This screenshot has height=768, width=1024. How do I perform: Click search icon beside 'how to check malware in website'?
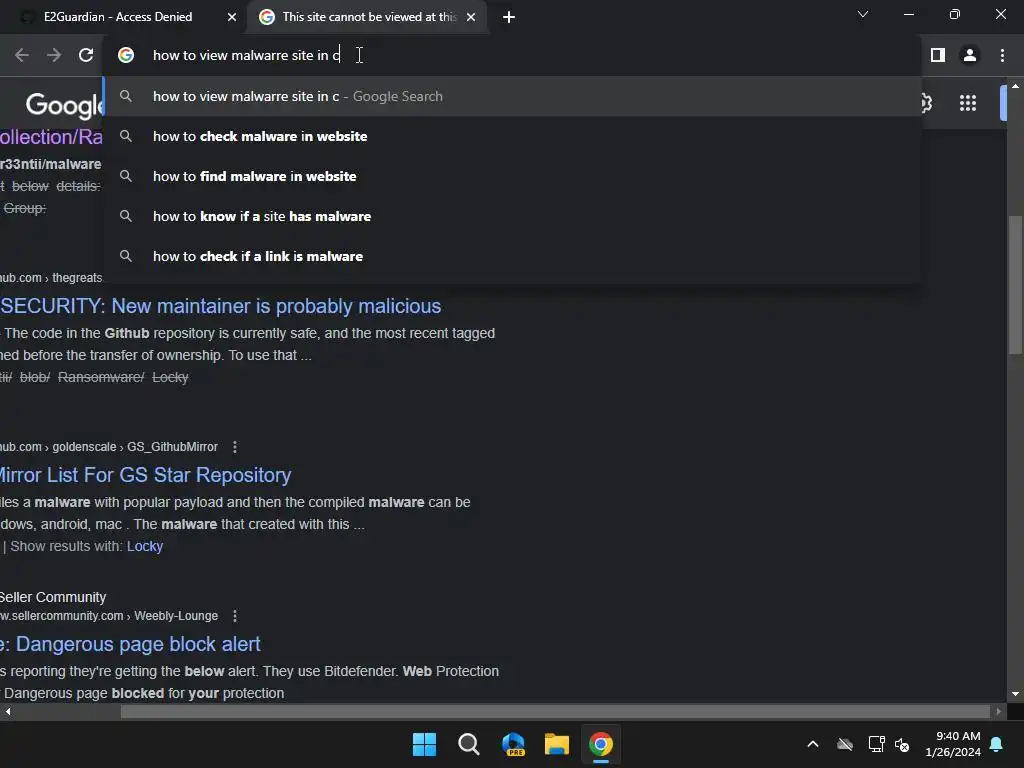[x=126, y=136]
